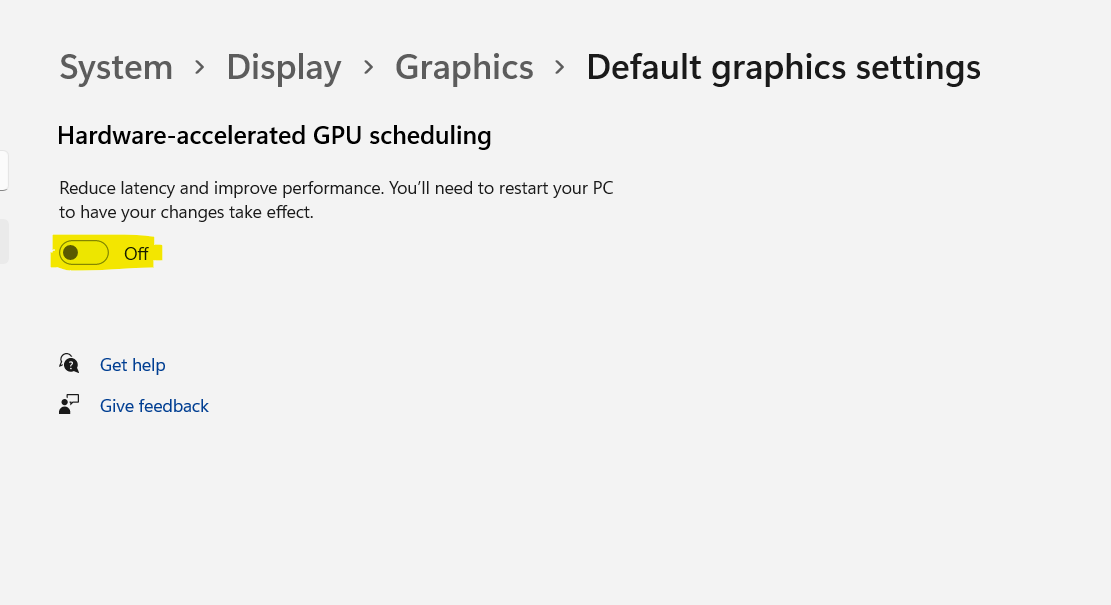The width and height of the screenshot is (1111, 605).
Task: Return to Graphics breadcrumb page
Action: coord(464,67)
